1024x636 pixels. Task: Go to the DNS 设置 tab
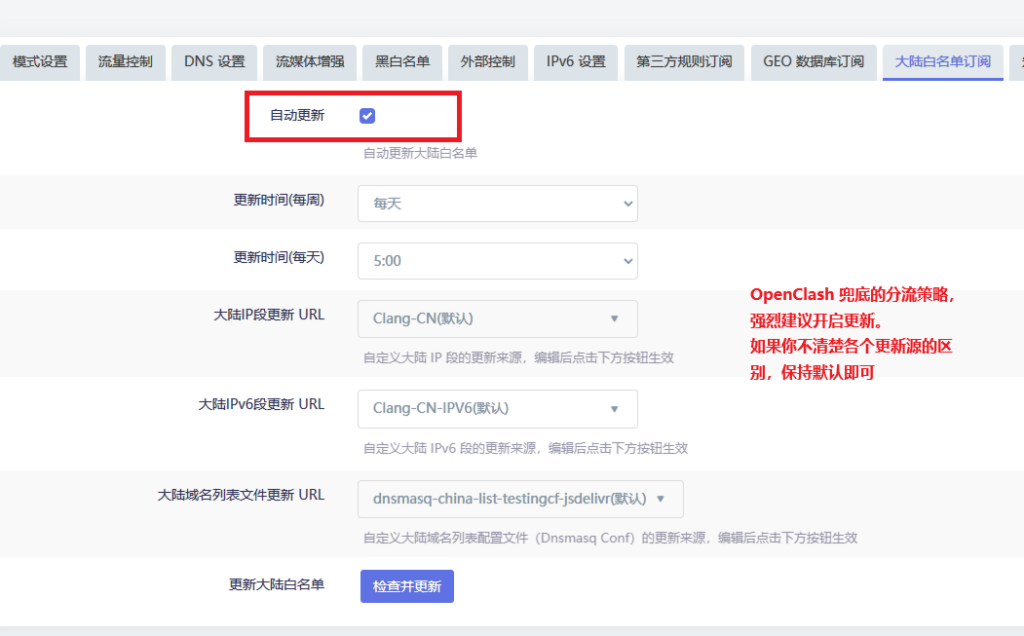[214, 62]
